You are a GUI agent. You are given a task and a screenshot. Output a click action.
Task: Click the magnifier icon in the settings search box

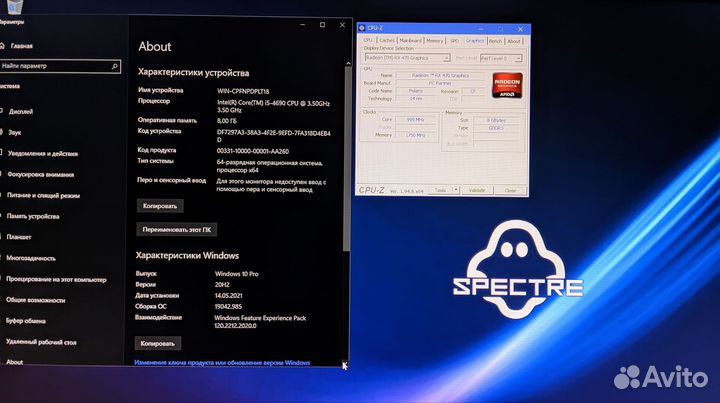tap(114, 67)
